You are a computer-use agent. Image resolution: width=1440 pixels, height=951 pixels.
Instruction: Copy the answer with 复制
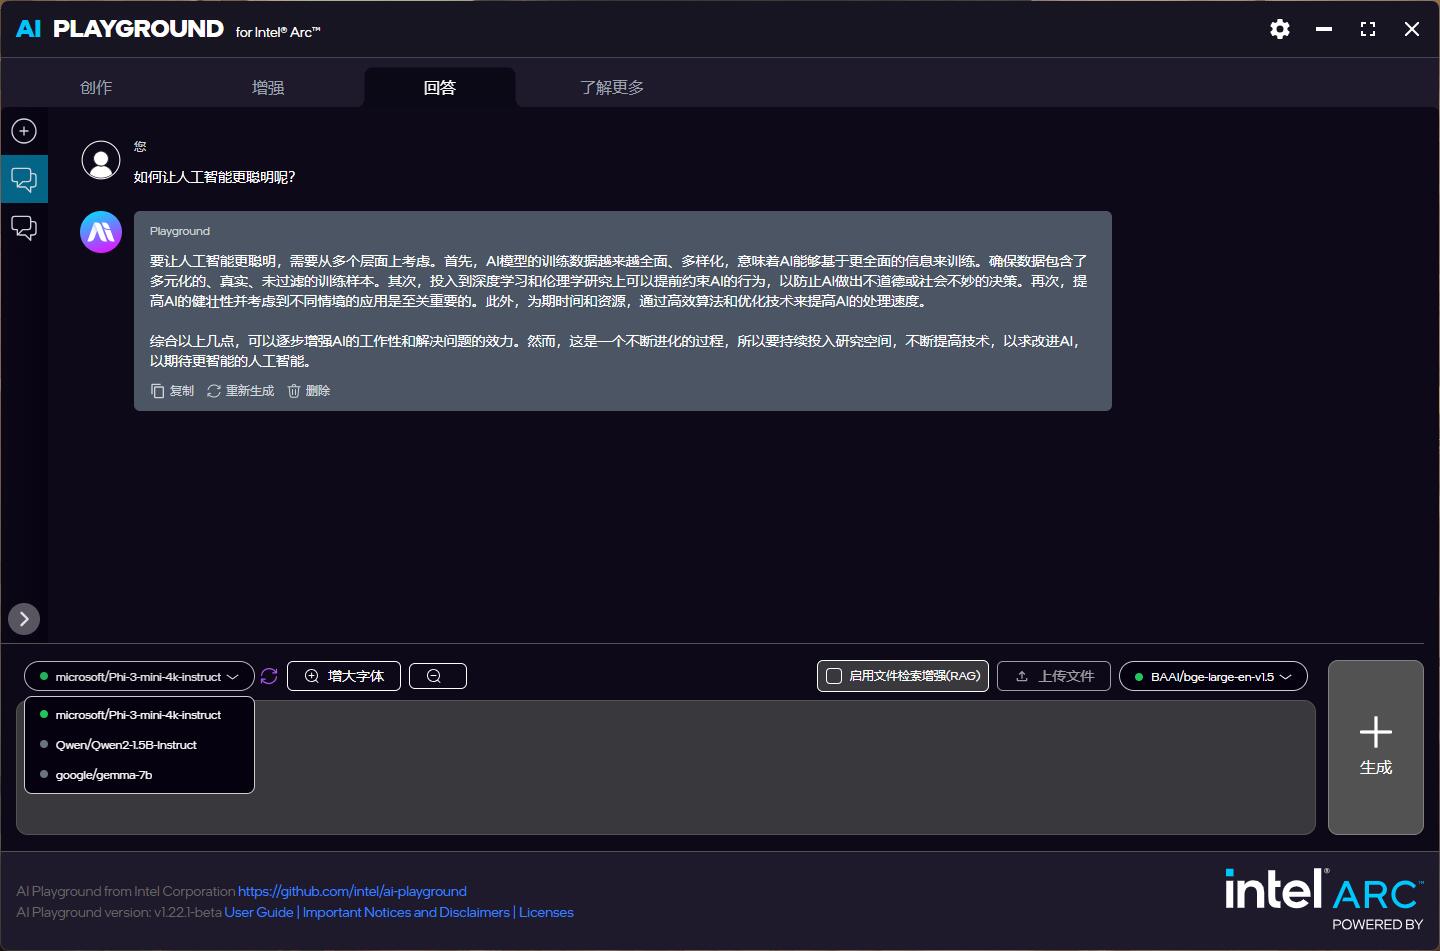[172, 391]
